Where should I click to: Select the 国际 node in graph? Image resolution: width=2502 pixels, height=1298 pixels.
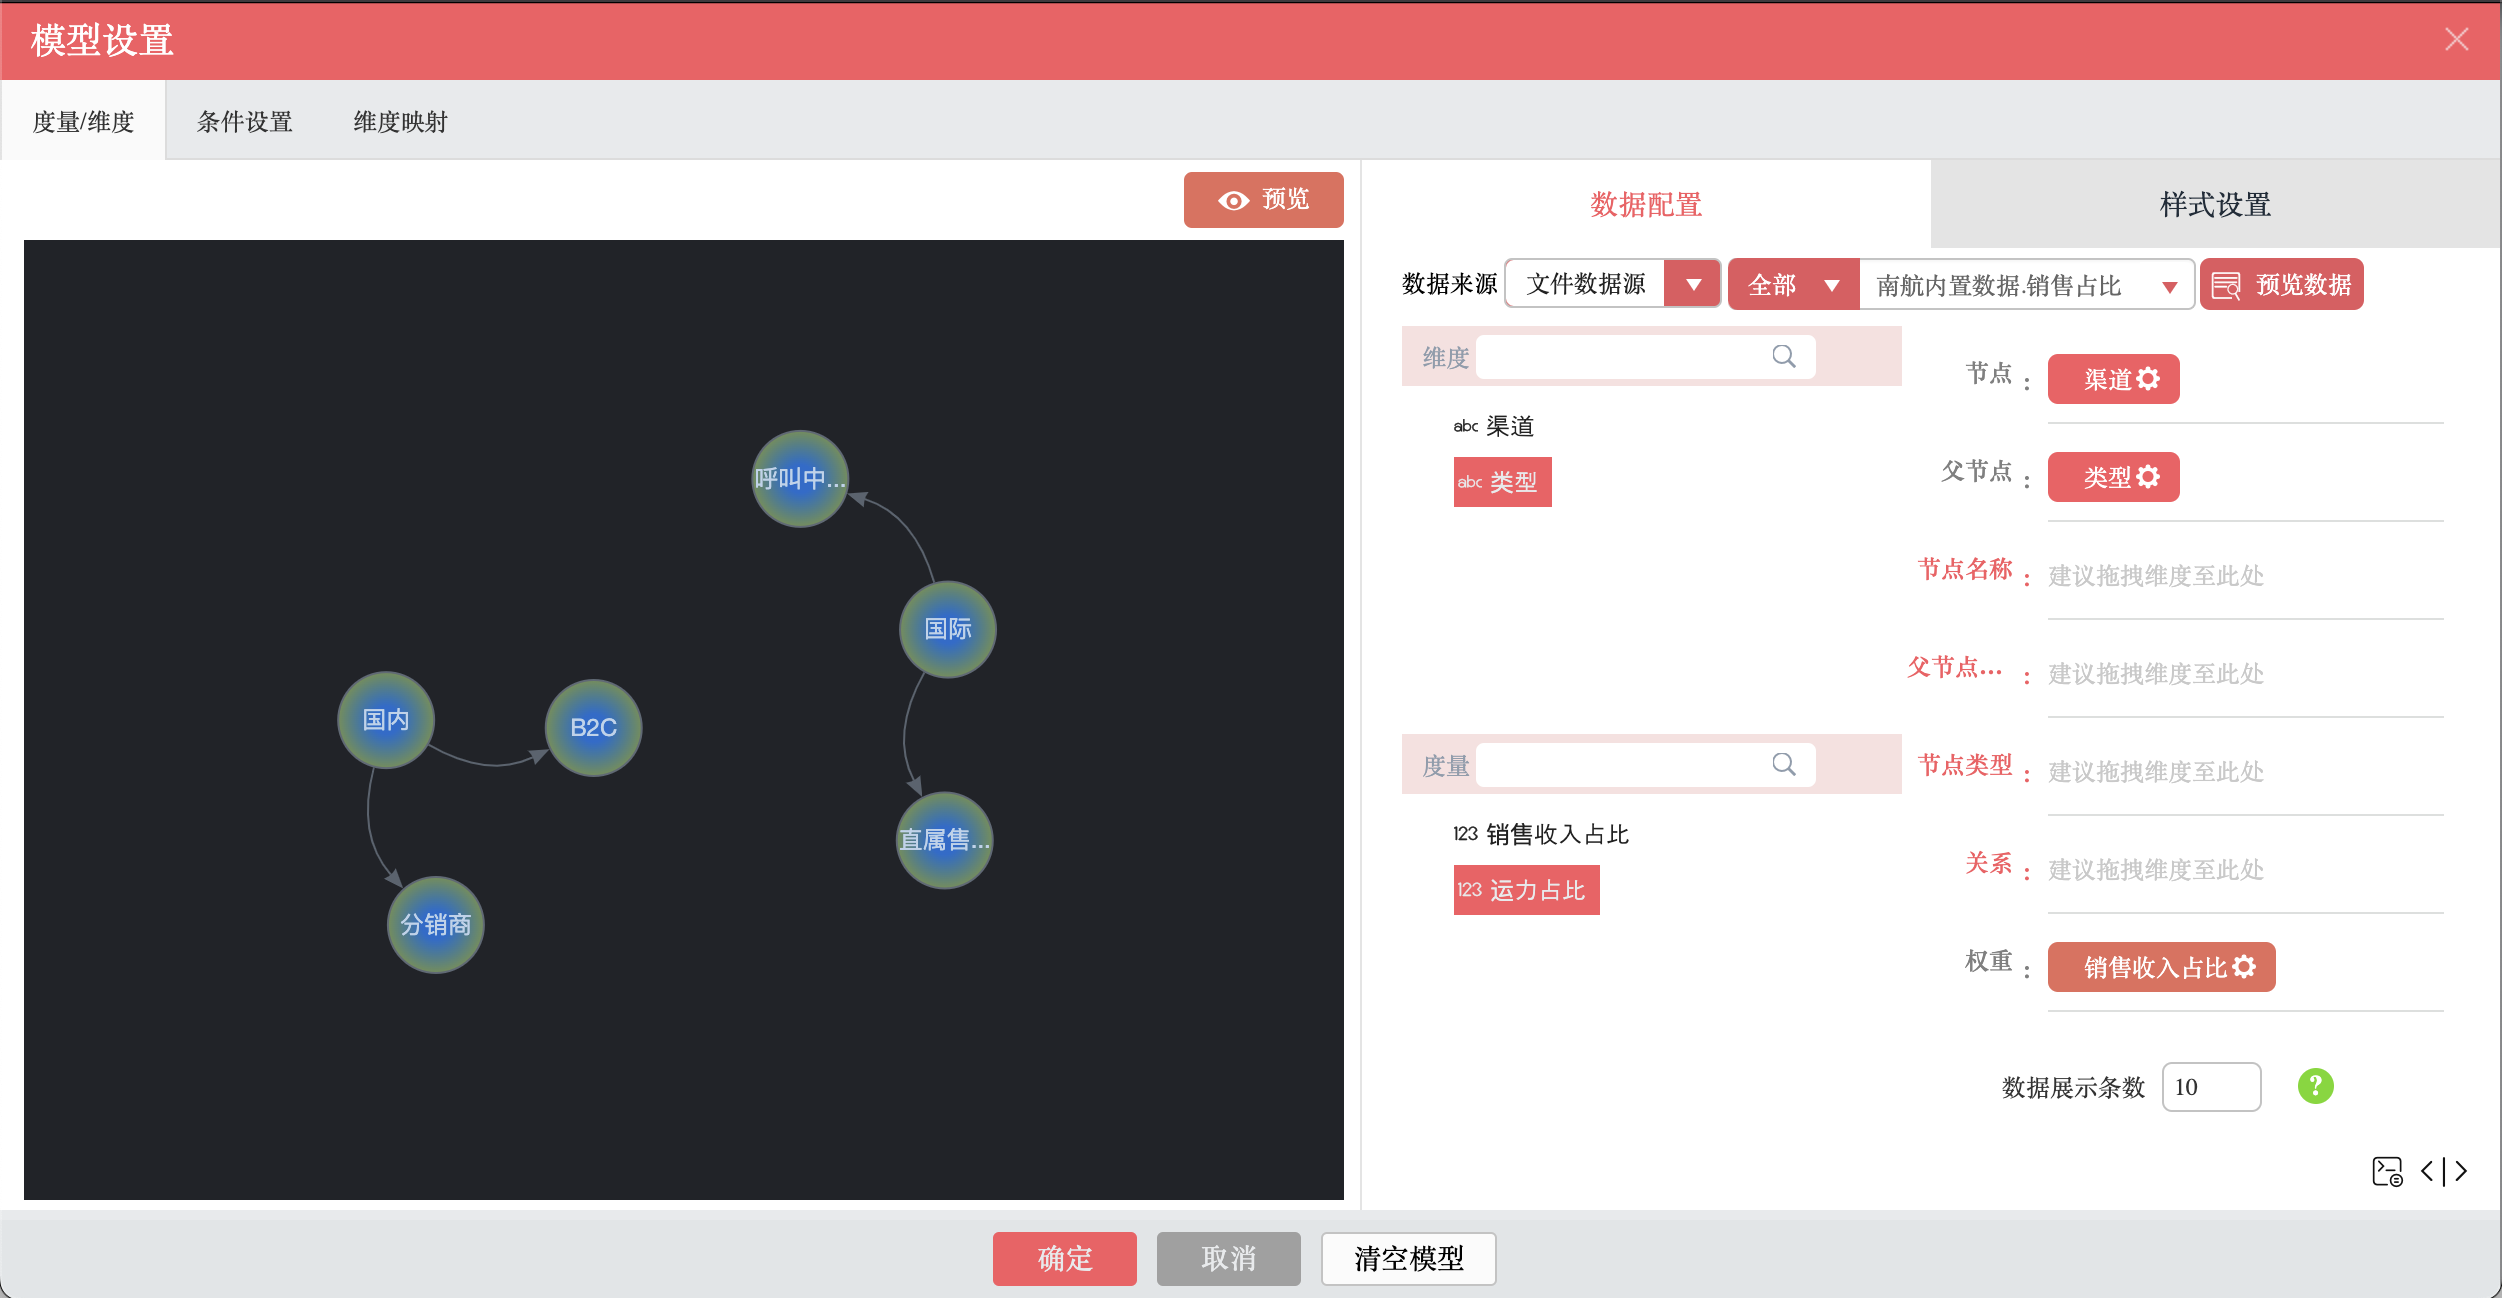948,629
